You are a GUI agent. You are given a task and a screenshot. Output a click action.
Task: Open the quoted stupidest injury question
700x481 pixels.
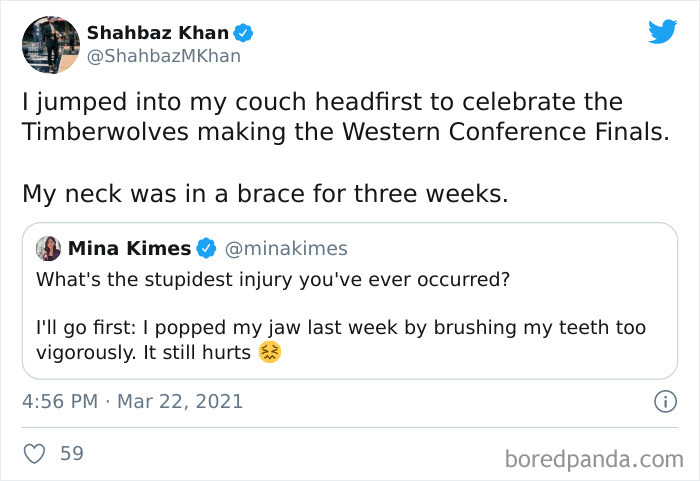(273, 279)
